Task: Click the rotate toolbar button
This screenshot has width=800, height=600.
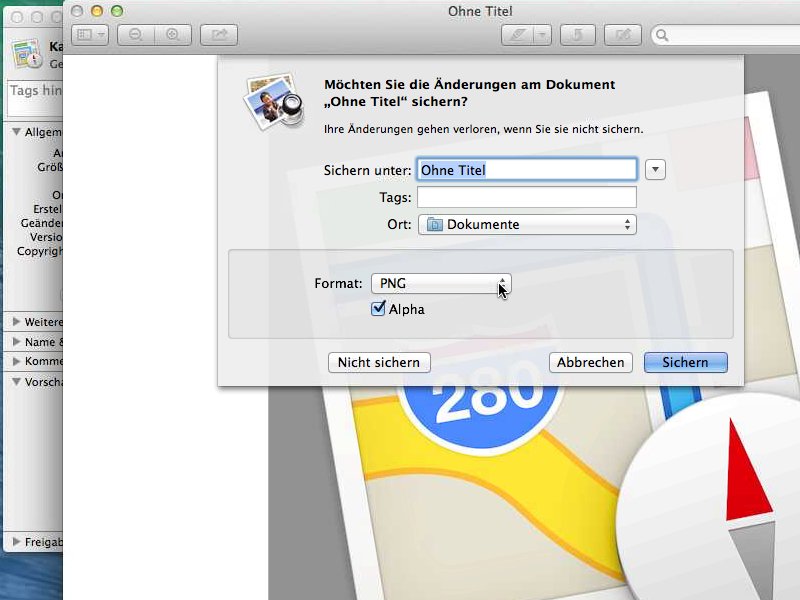Action: [578, 35]
